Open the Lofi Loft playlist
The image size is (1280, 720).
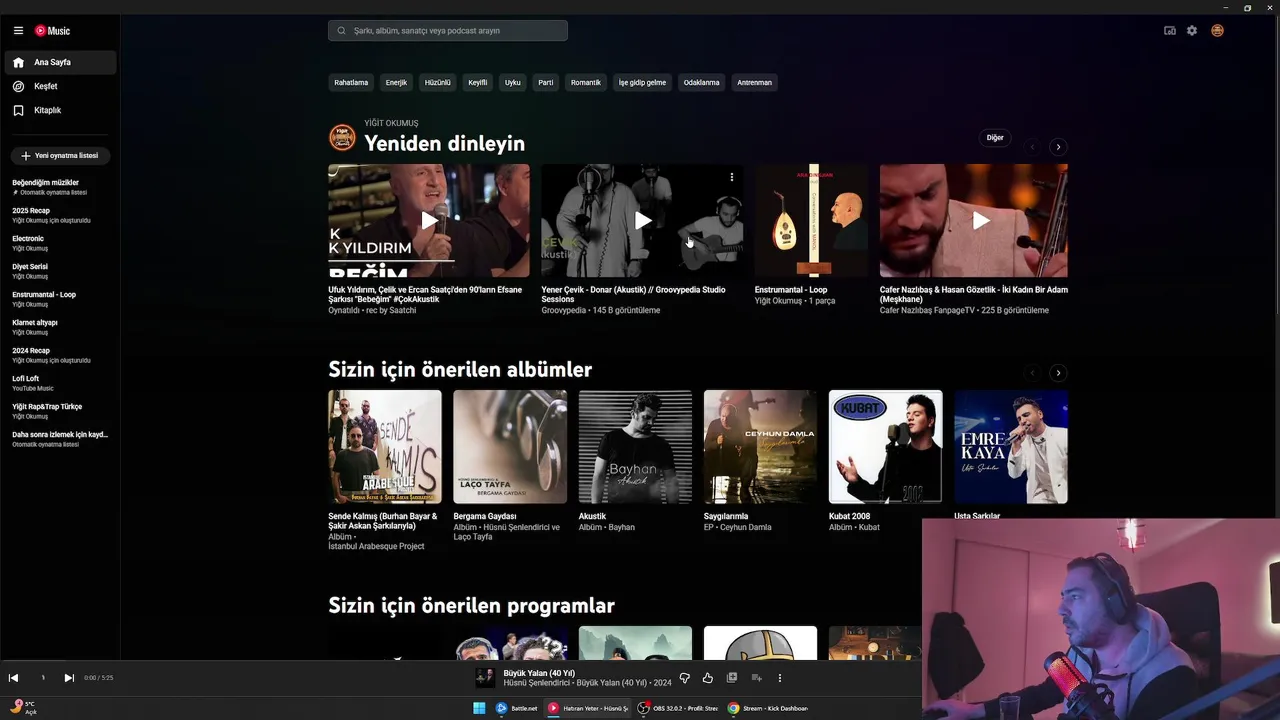click(60, 383)
